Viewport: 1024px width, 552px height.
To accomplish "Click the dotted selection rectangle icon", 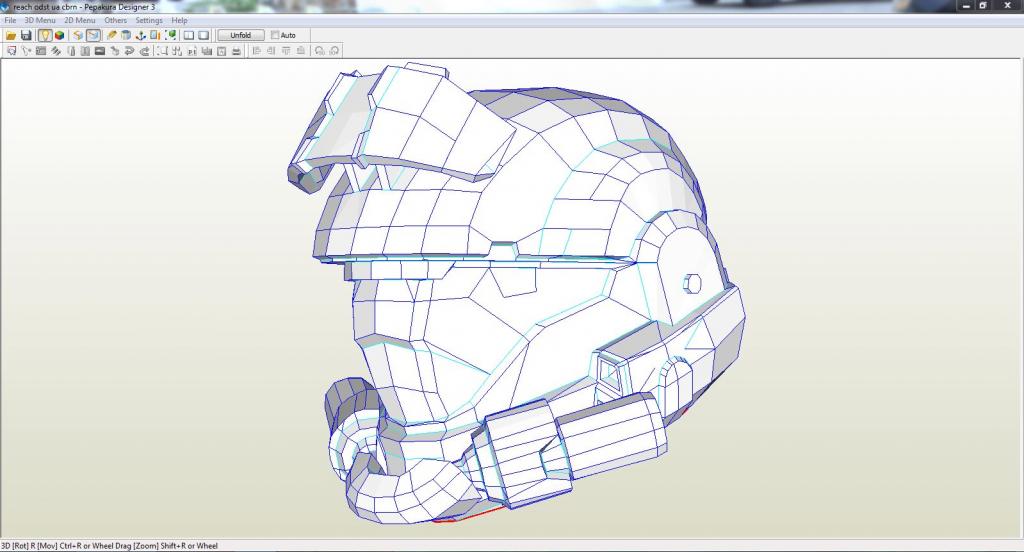I will point(162,51).
